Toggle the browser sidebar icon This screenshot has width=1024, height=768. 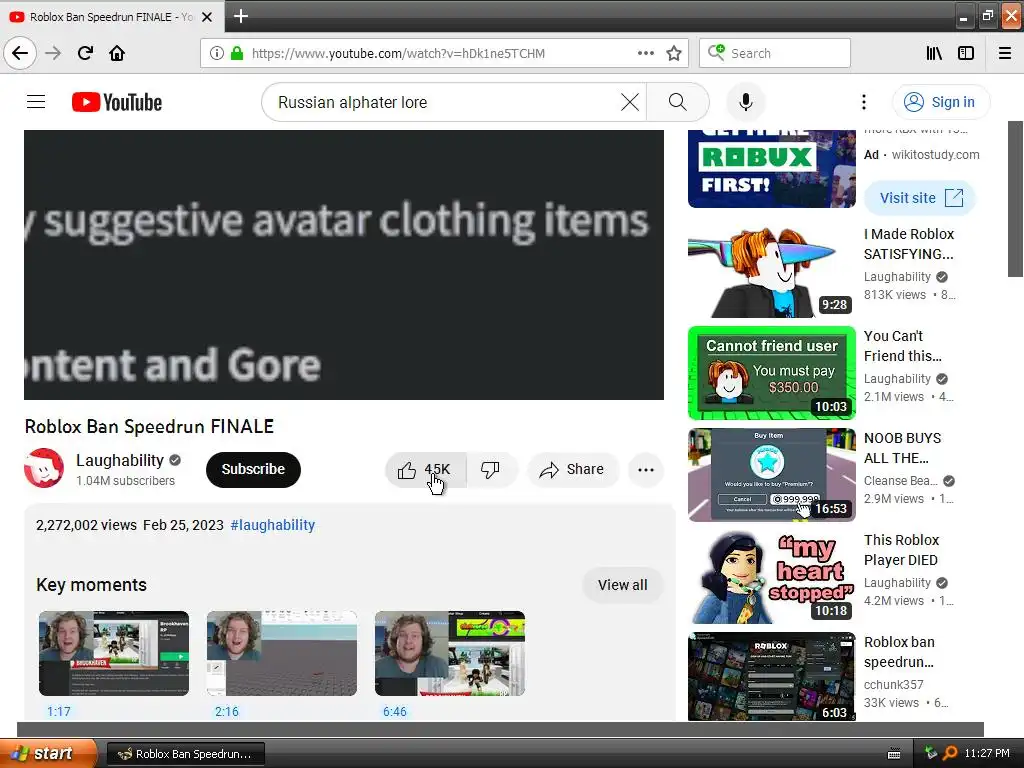click(966, 53)
